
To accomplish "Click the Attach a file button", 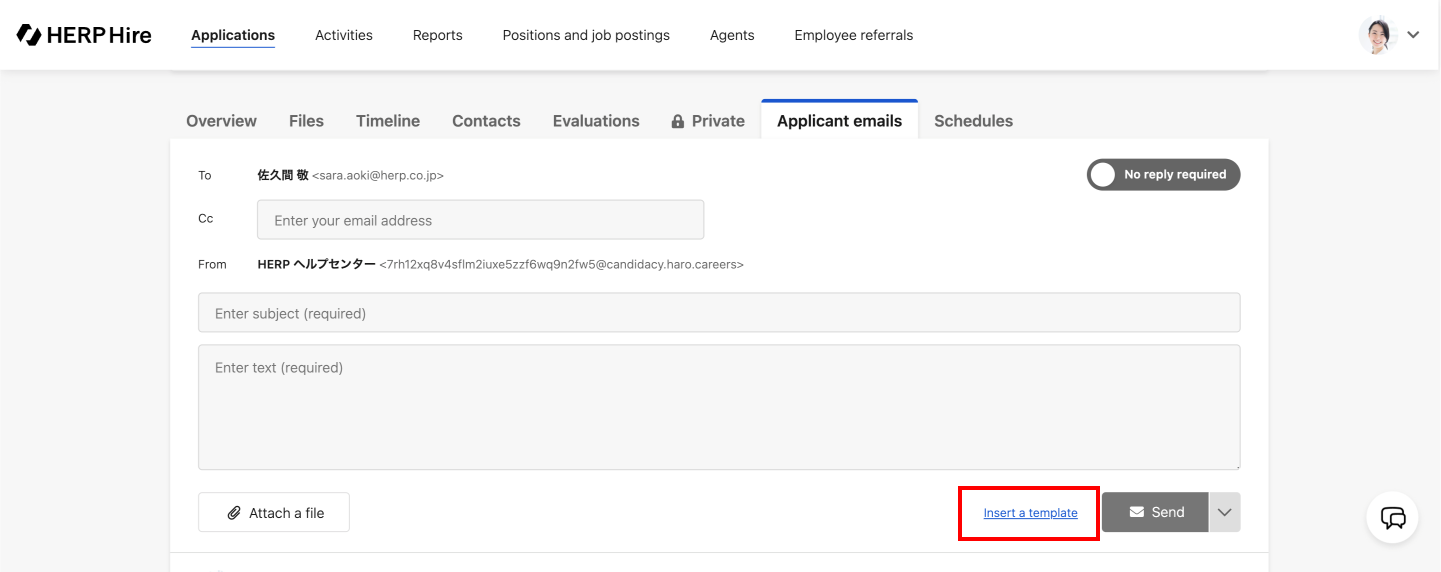I will coord(274,513).
